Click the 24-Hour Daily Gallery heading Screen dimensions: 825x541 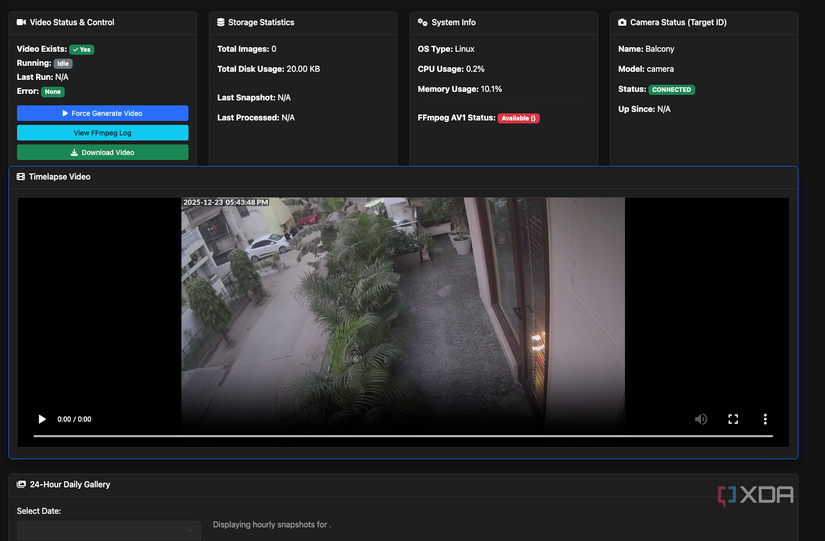[x=70, y=484]
